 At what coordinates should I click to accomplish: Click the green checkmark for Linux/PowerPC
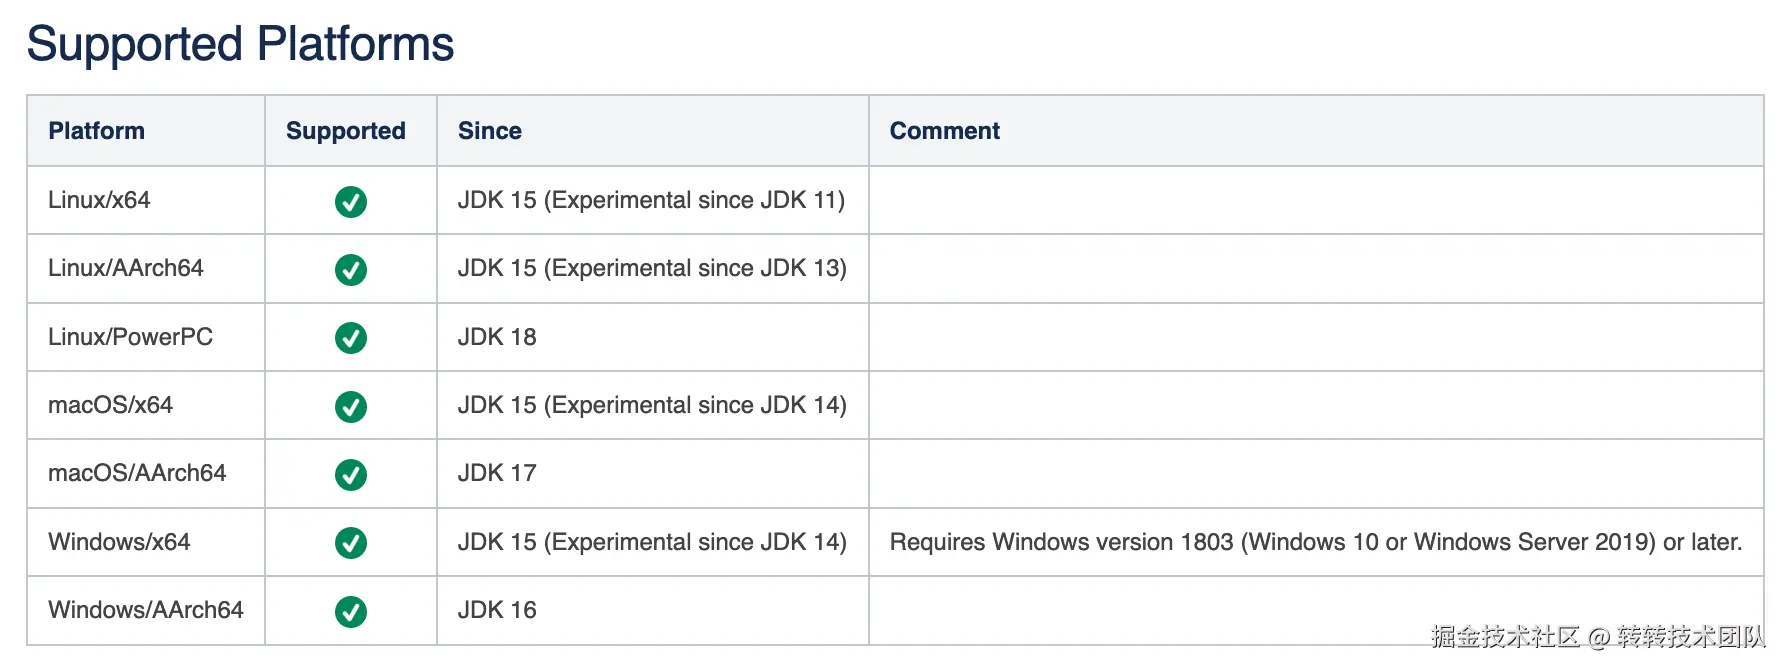point(351,338)
